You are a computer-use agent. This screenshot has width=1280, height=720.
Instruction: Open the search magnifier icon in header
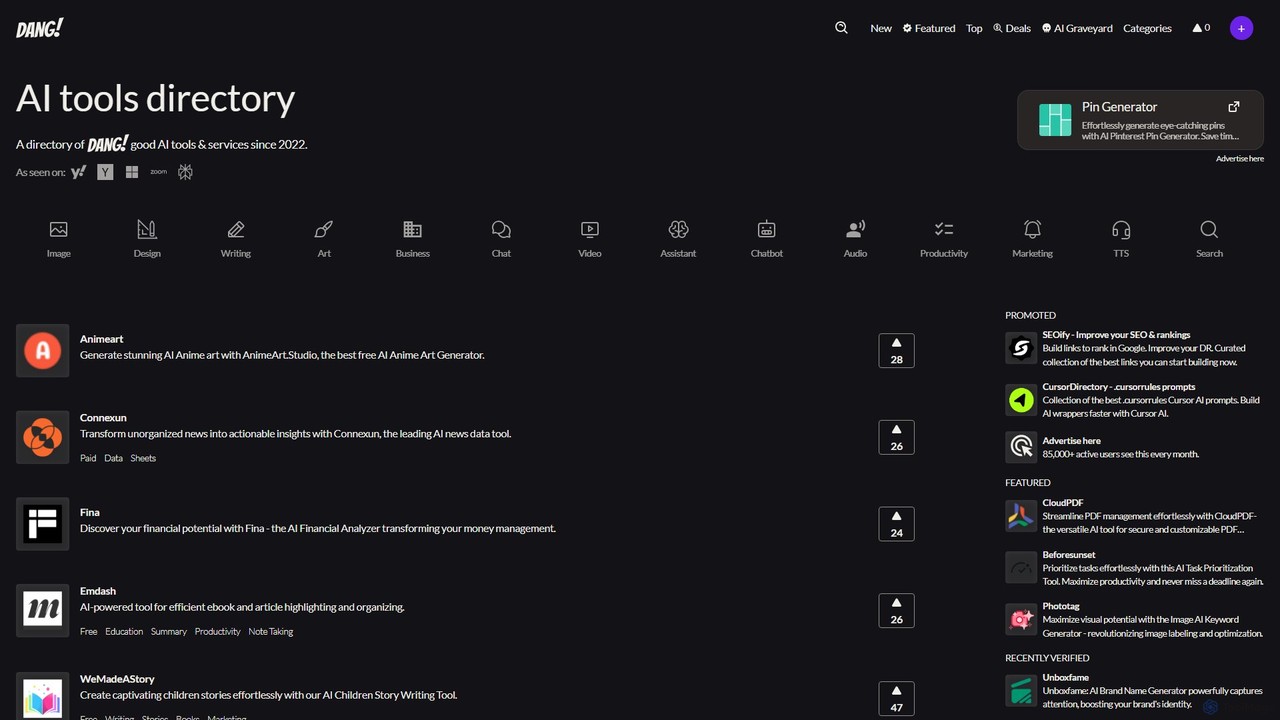point(841,28)
